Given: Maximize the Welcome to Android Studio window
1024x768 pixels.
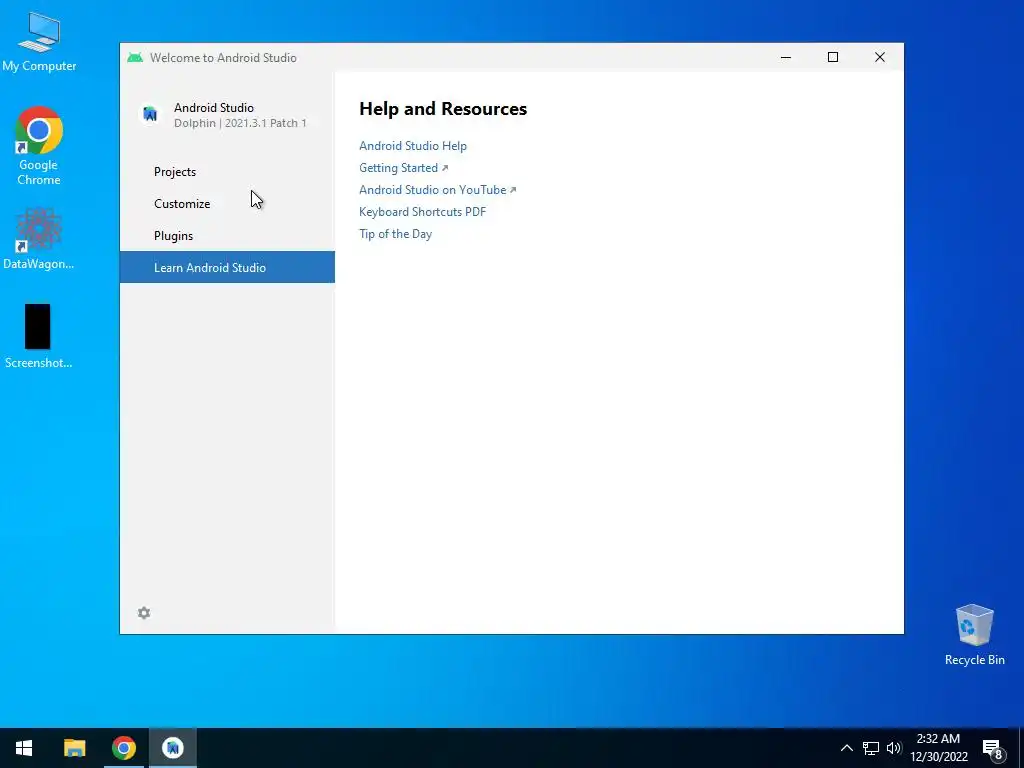Looking at the screenshot, I should pyautogui.click(x=833, y=57).
